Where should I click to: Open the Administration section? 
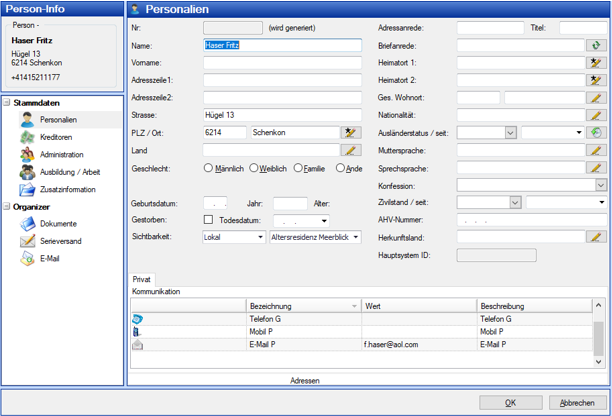coord(61,155)
